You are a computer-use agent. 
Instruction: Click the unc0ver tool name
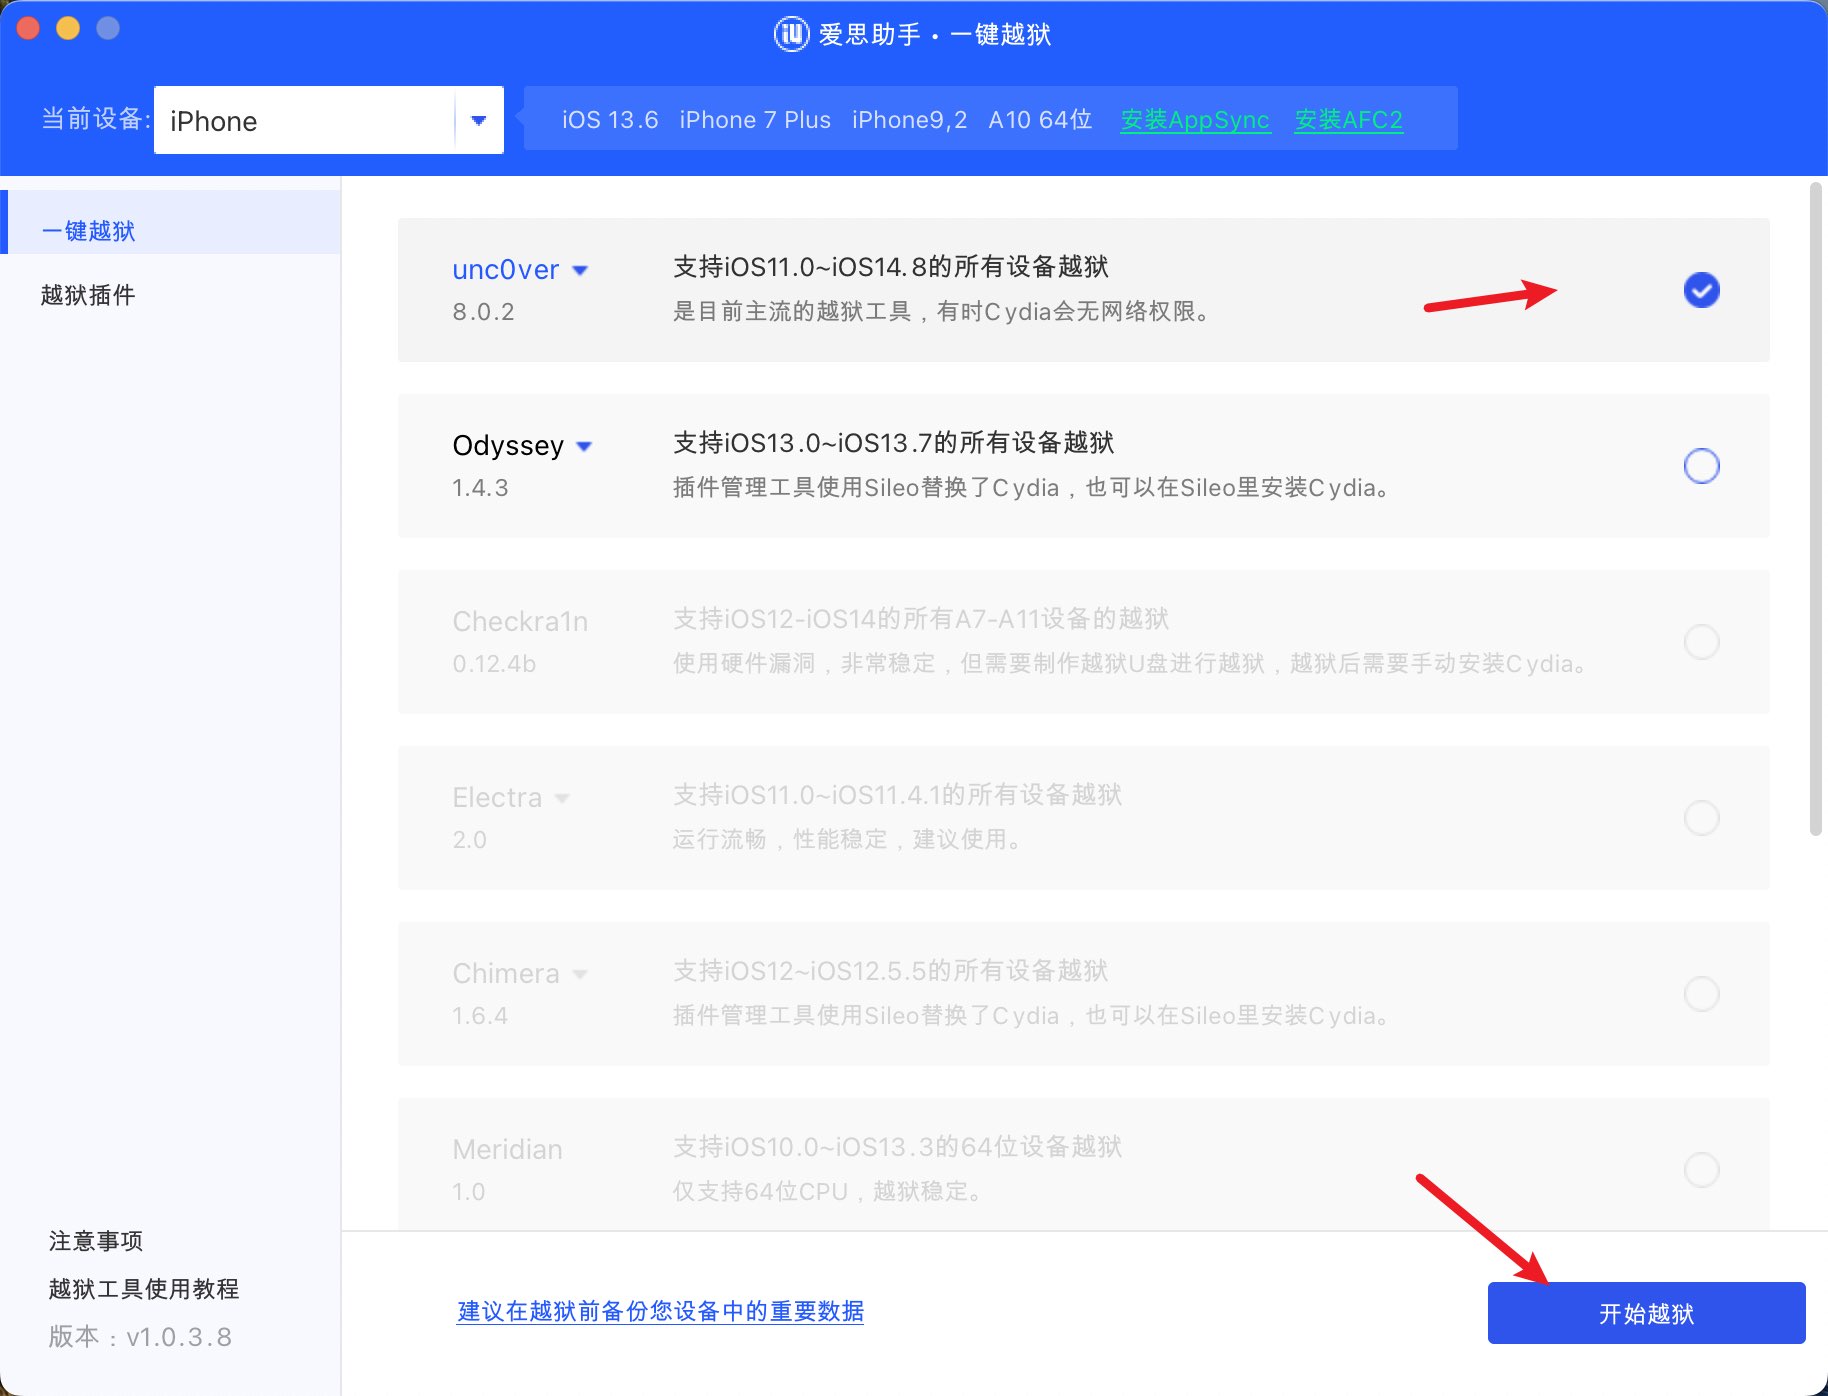(x=506, y=270)
